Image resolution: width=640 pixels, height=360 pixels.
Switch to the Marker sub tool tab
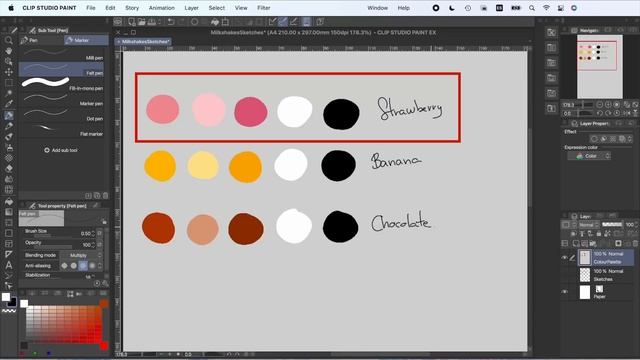pyautogui.click(x=87, y=40)
